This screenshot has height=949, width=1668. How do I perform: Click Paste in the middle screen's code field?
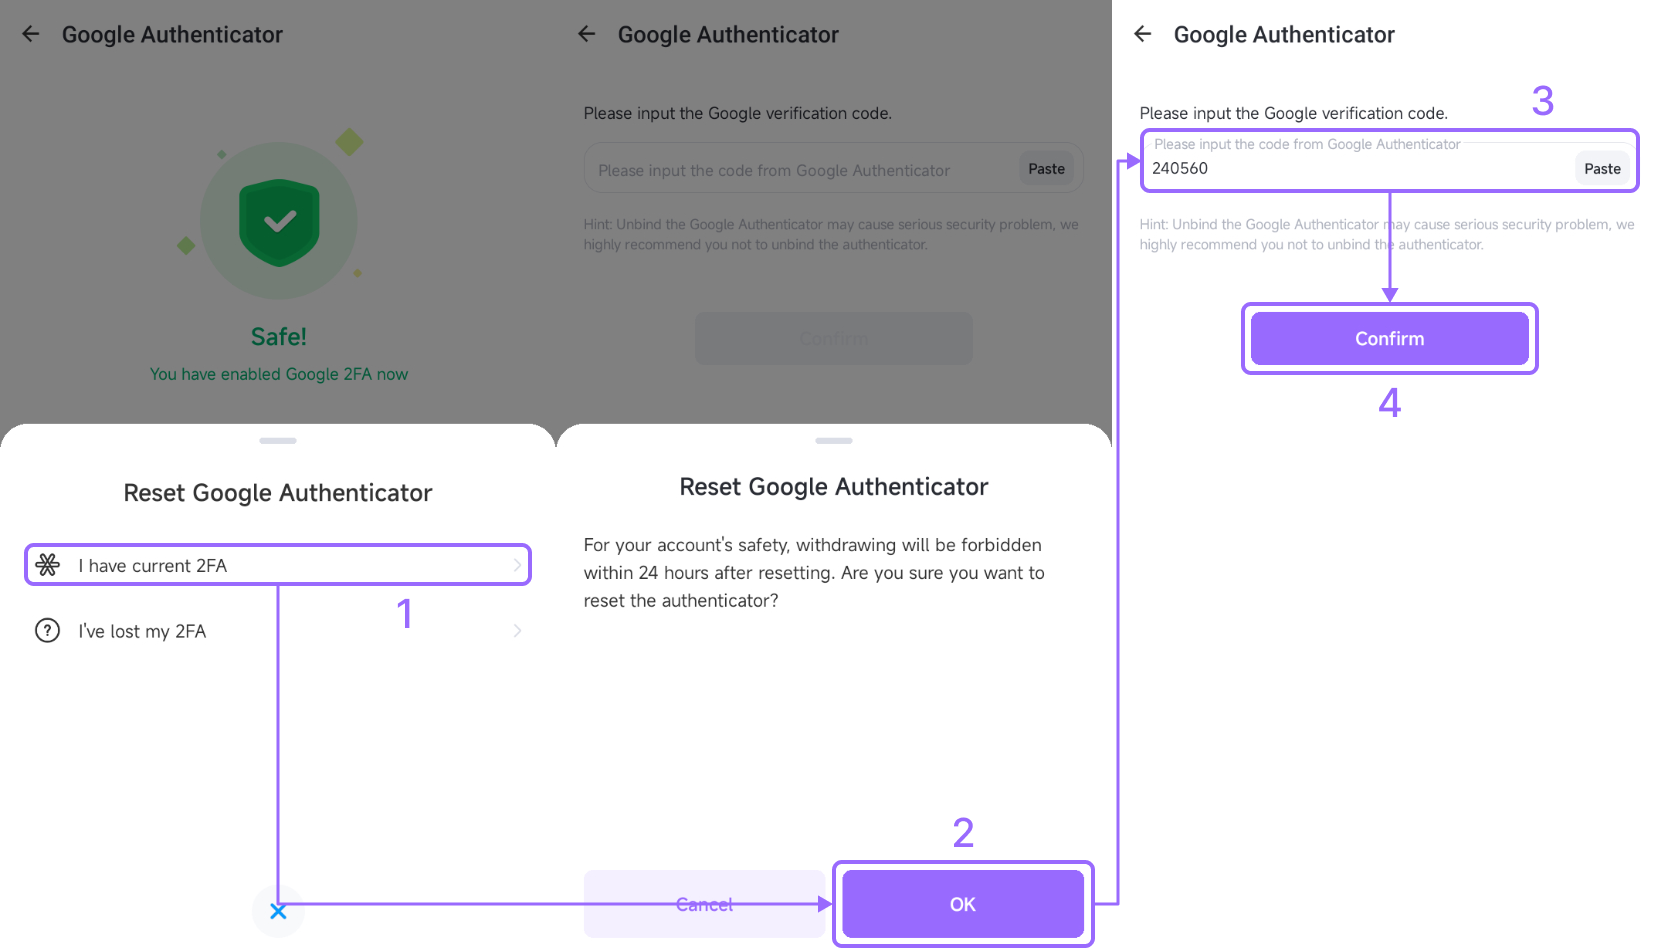(1046, 169)
